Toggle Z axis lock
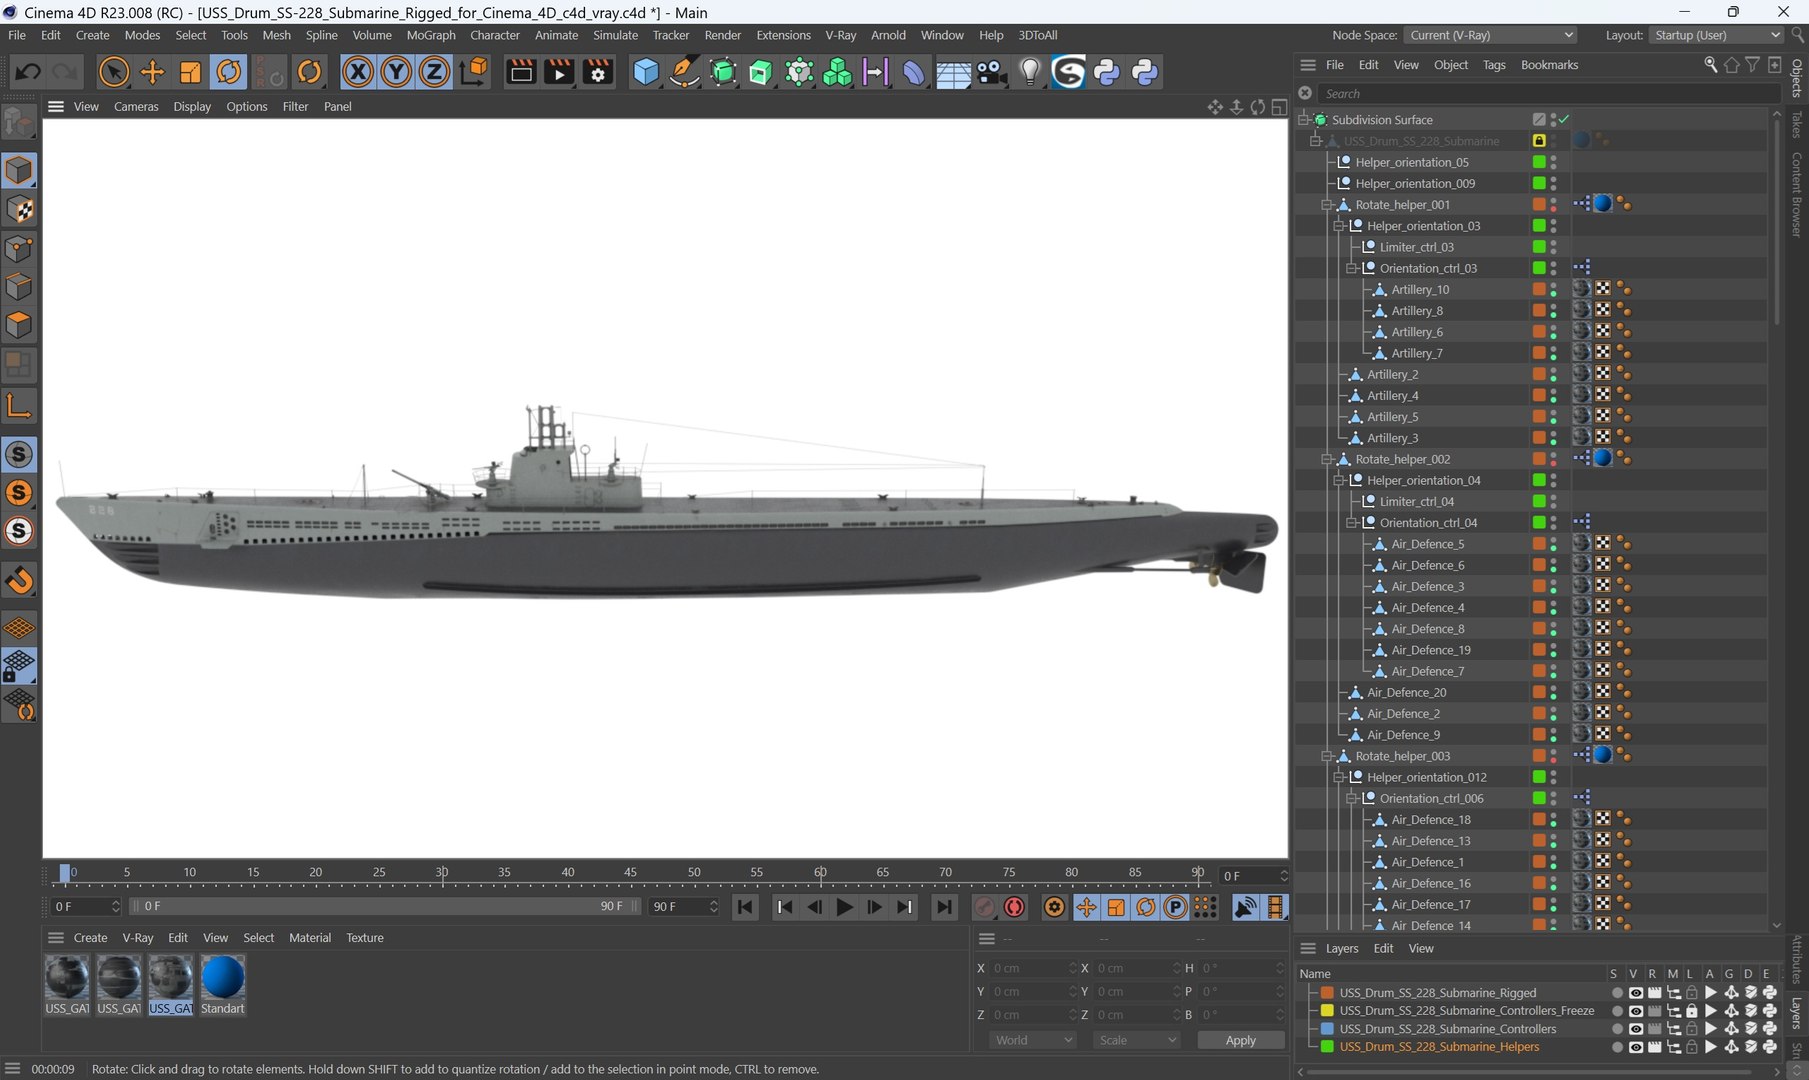The image size is (1809, 1080). pyautogui.click(x=434, y=72)
